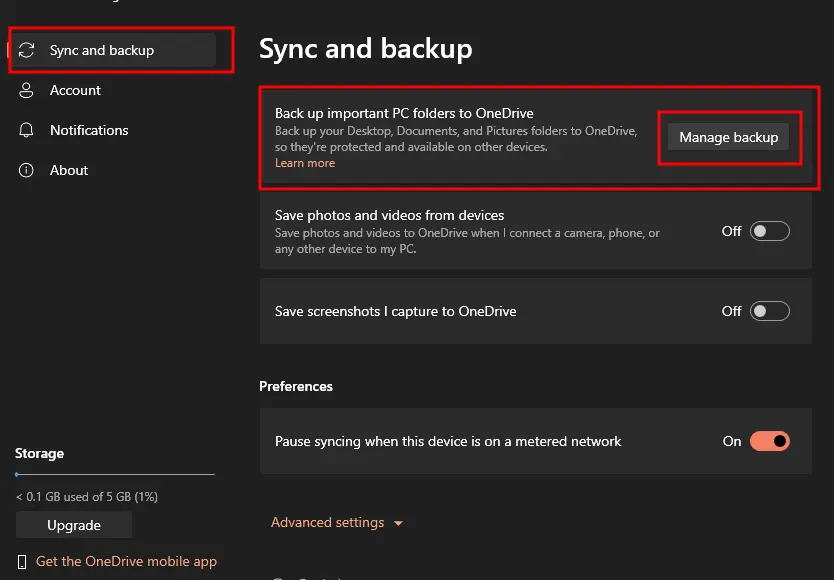This screenshot has height=580, width=834.
Task: Click the Storage heading text
Action: point(39,453)
